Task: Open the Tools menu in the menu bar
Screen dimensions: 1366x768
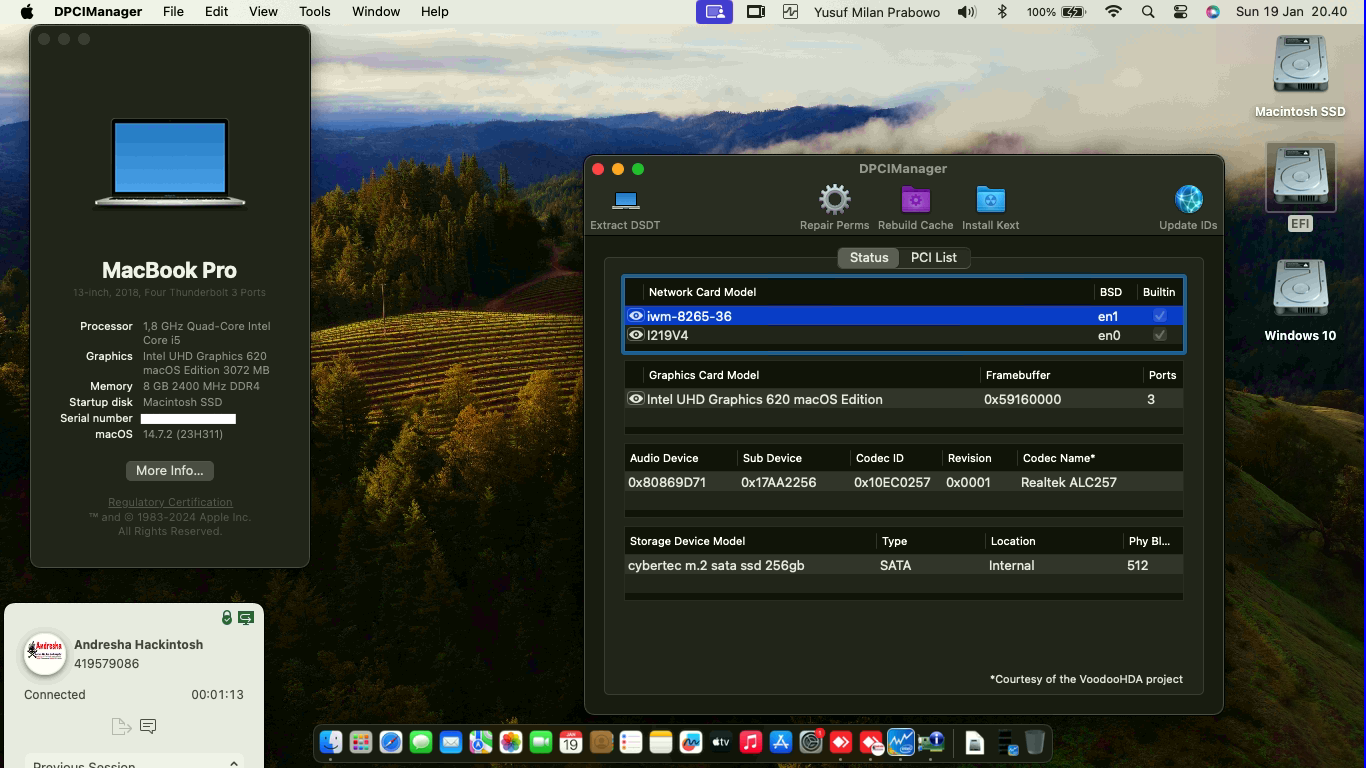Action: coord(314,11)
